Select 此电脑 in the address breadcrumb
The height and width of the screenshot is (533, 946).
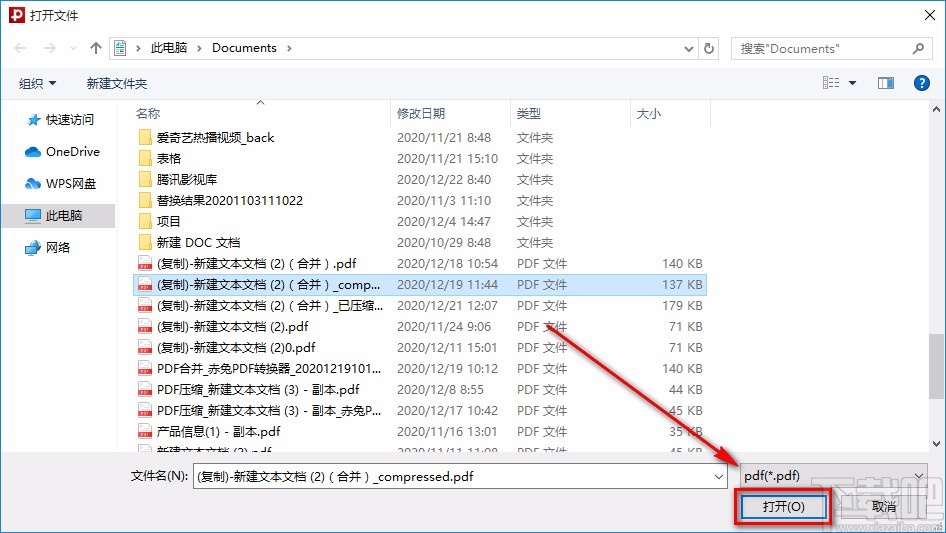(x=169, y=48)
